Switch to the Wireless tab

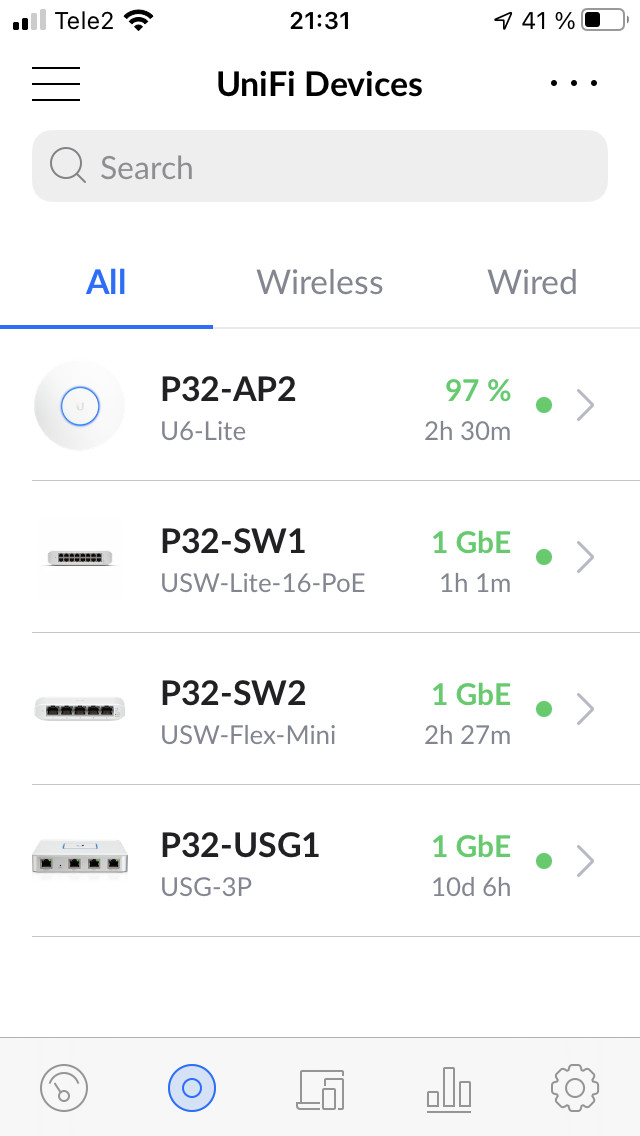(320, 282)
